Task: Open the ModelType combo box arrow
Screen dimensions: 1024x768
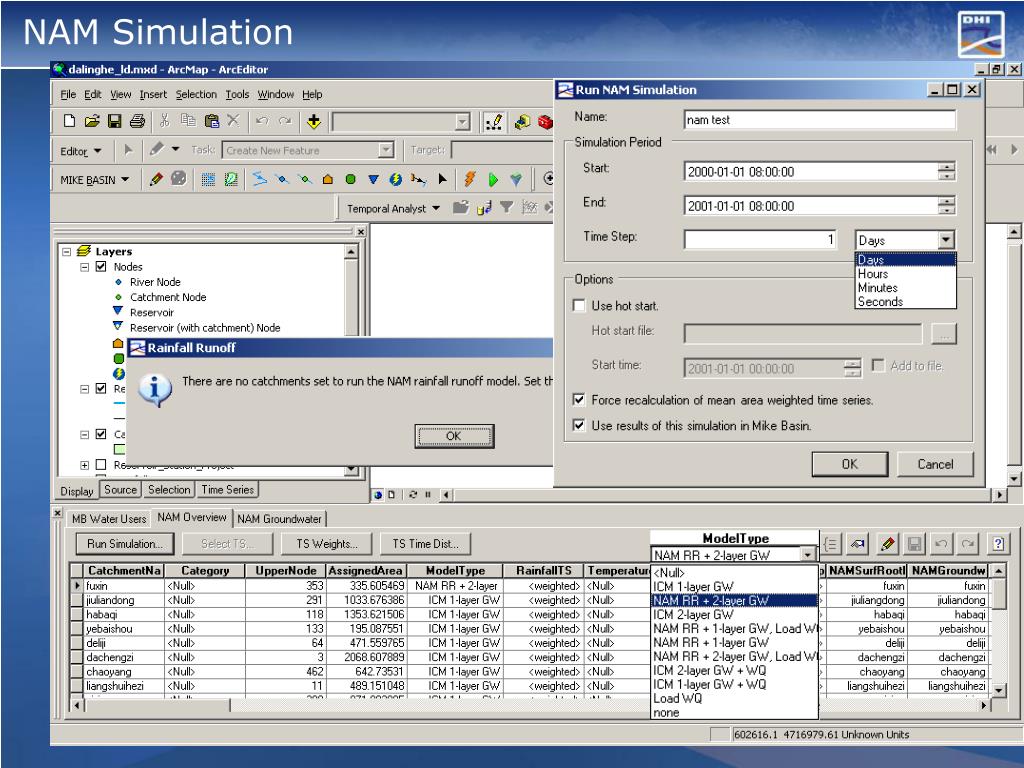Action: (808, 554)
